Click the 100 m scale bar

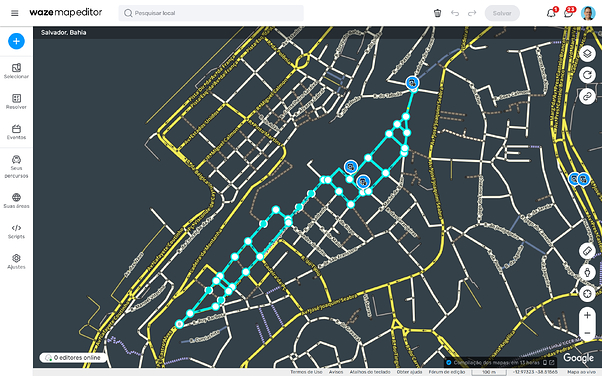(x=489, y=372)
